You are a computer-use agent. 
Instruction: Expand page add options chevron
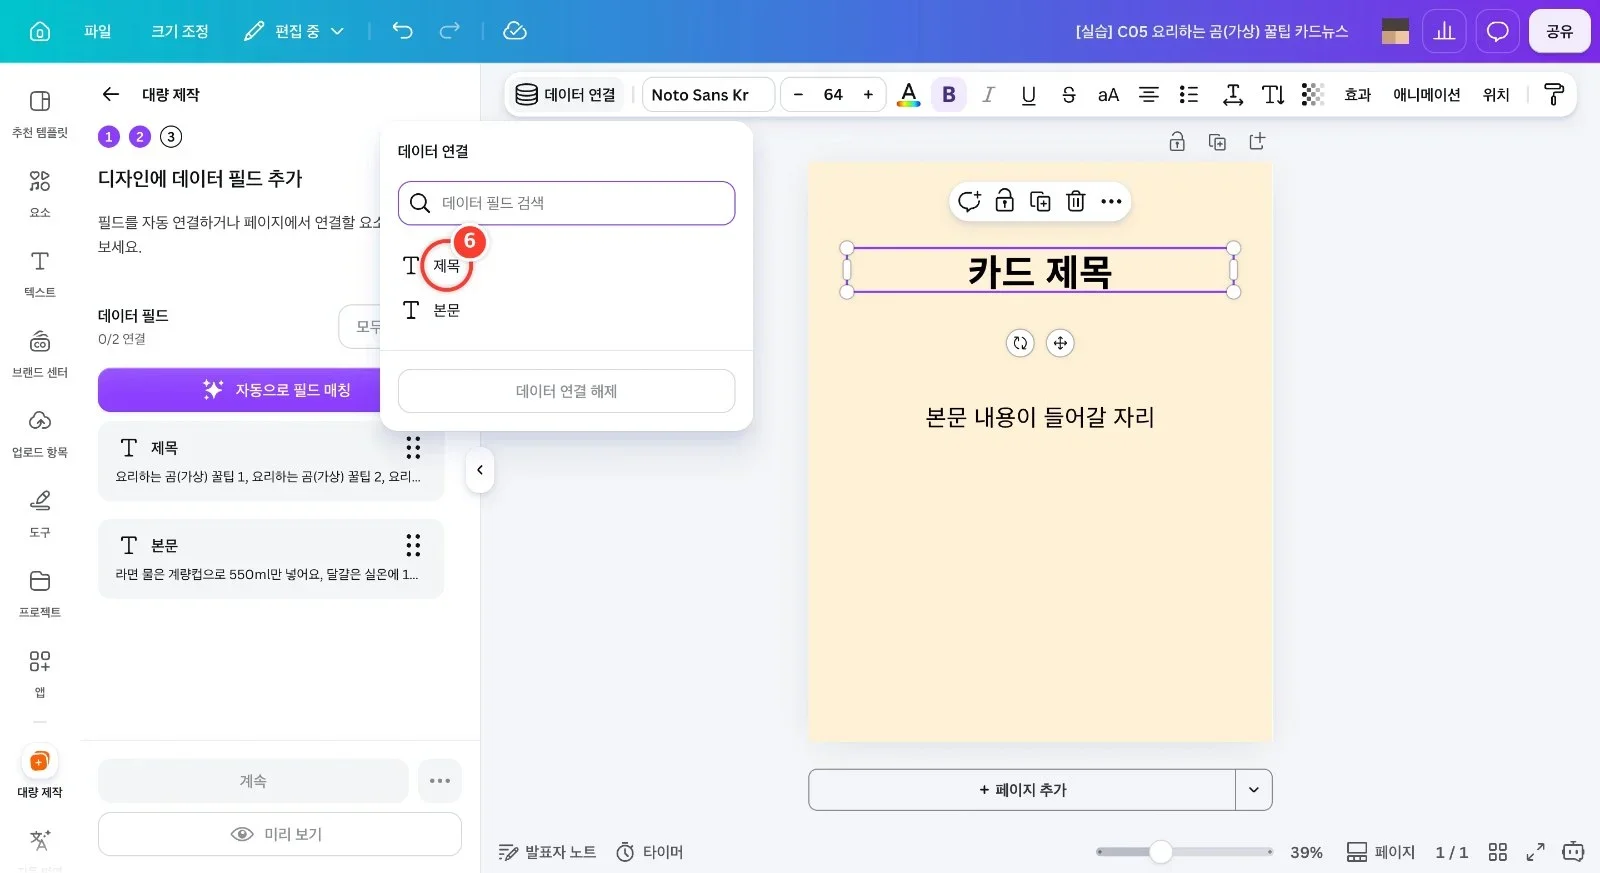pos(1254,790)
